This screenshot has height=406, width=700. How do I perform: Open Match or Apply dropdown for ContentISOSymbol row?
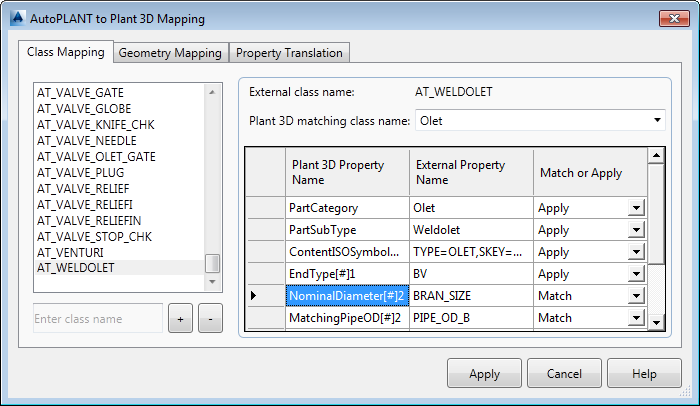pyautogui.click(x=636, y=252)
